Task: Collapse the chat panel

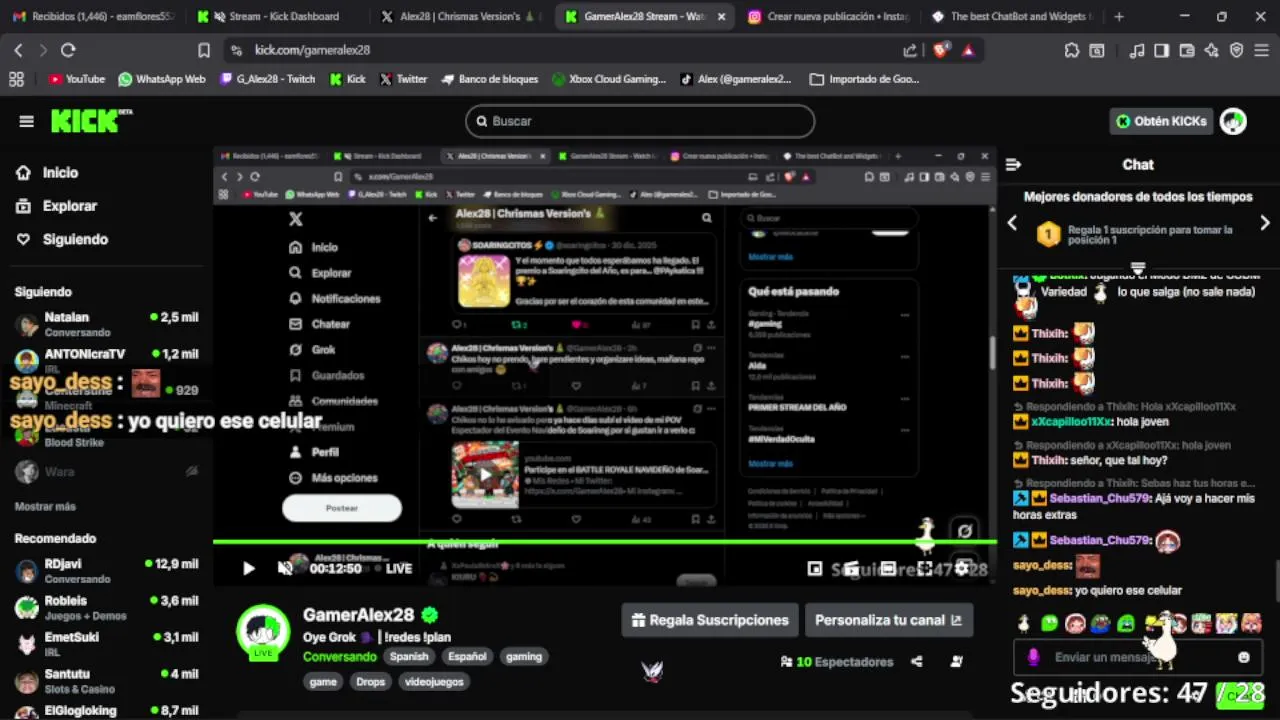Action: (x=1013, y=164)
